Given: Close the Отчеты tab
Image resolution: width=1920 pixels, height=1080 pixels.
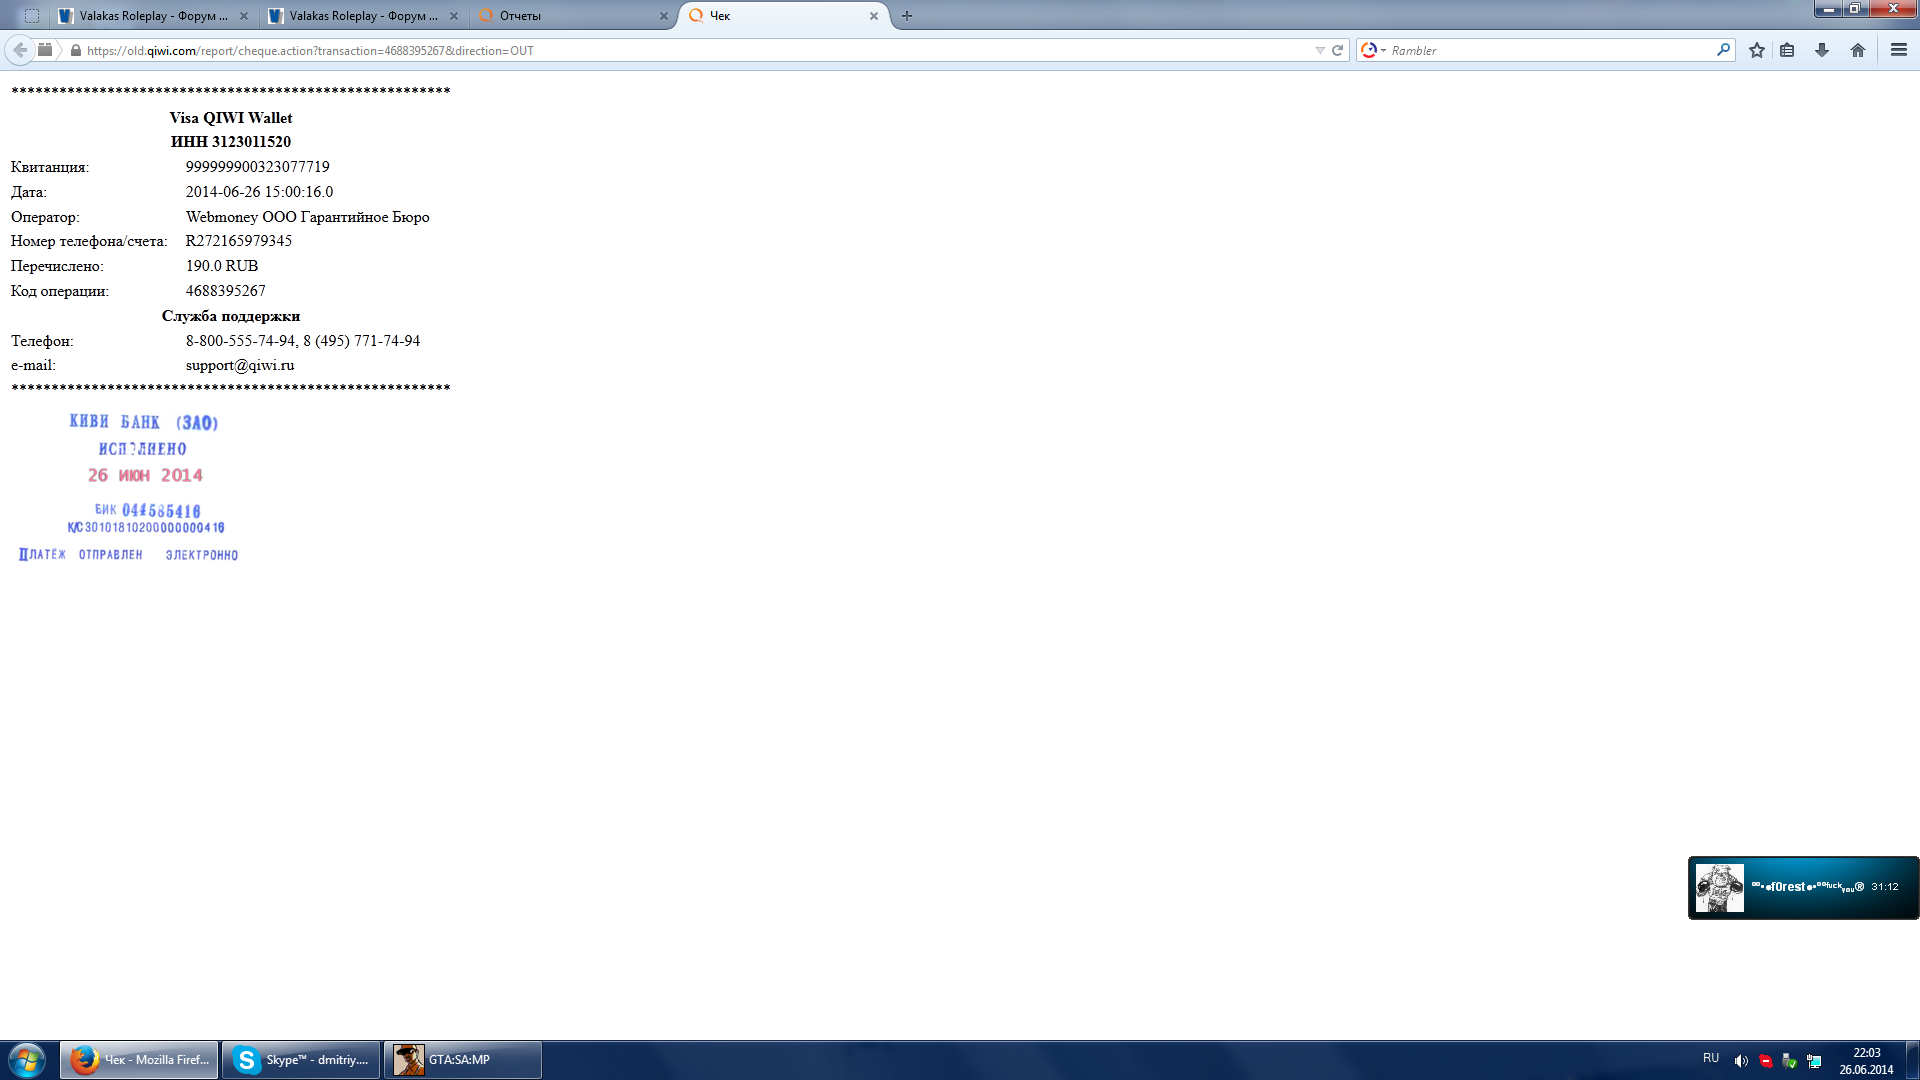Looking at the screenshot, I should (663, 16).
